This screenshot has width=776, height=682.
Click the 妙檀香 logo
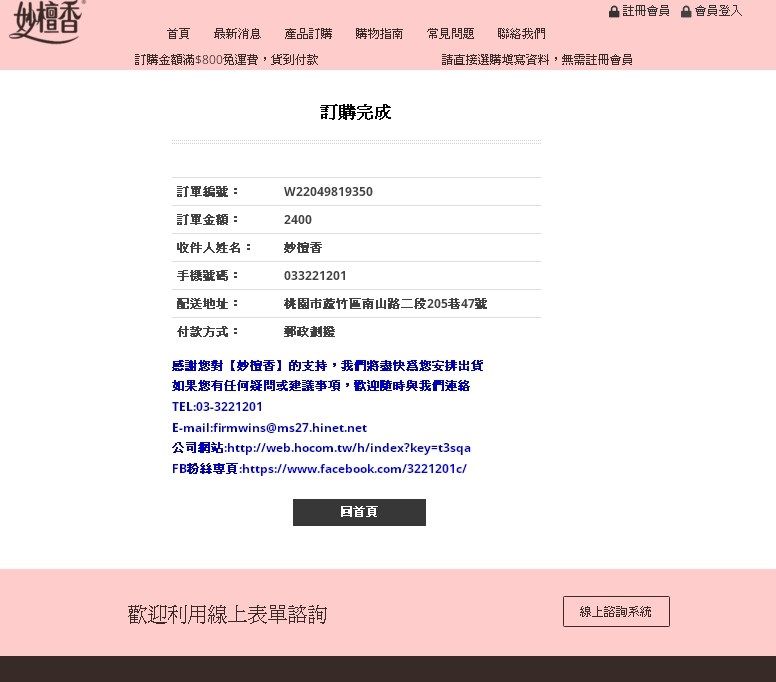45,20
